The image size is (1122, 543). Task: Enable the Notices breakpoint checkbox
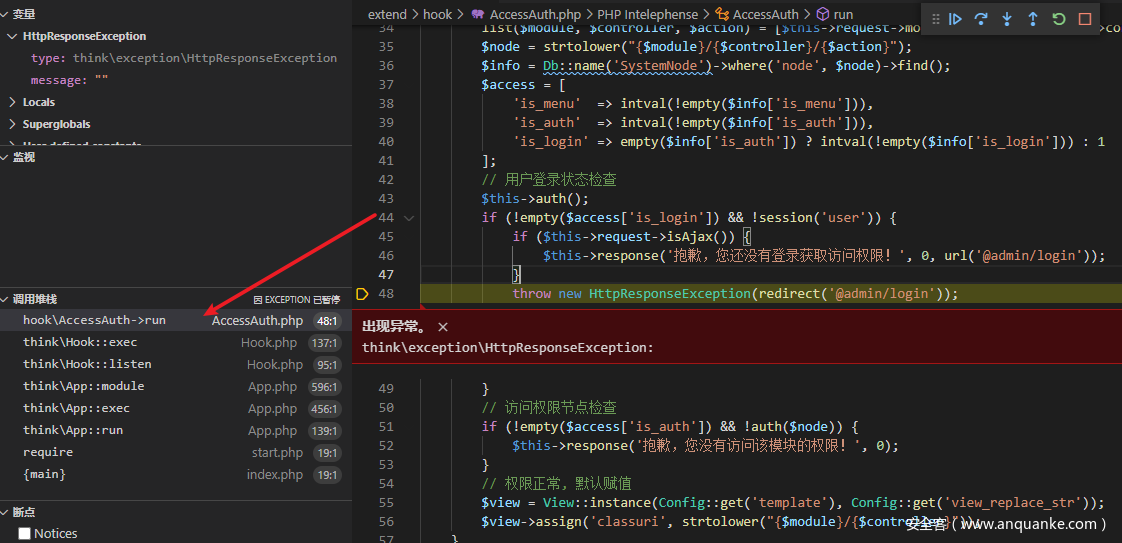click(x=25, y=534)
